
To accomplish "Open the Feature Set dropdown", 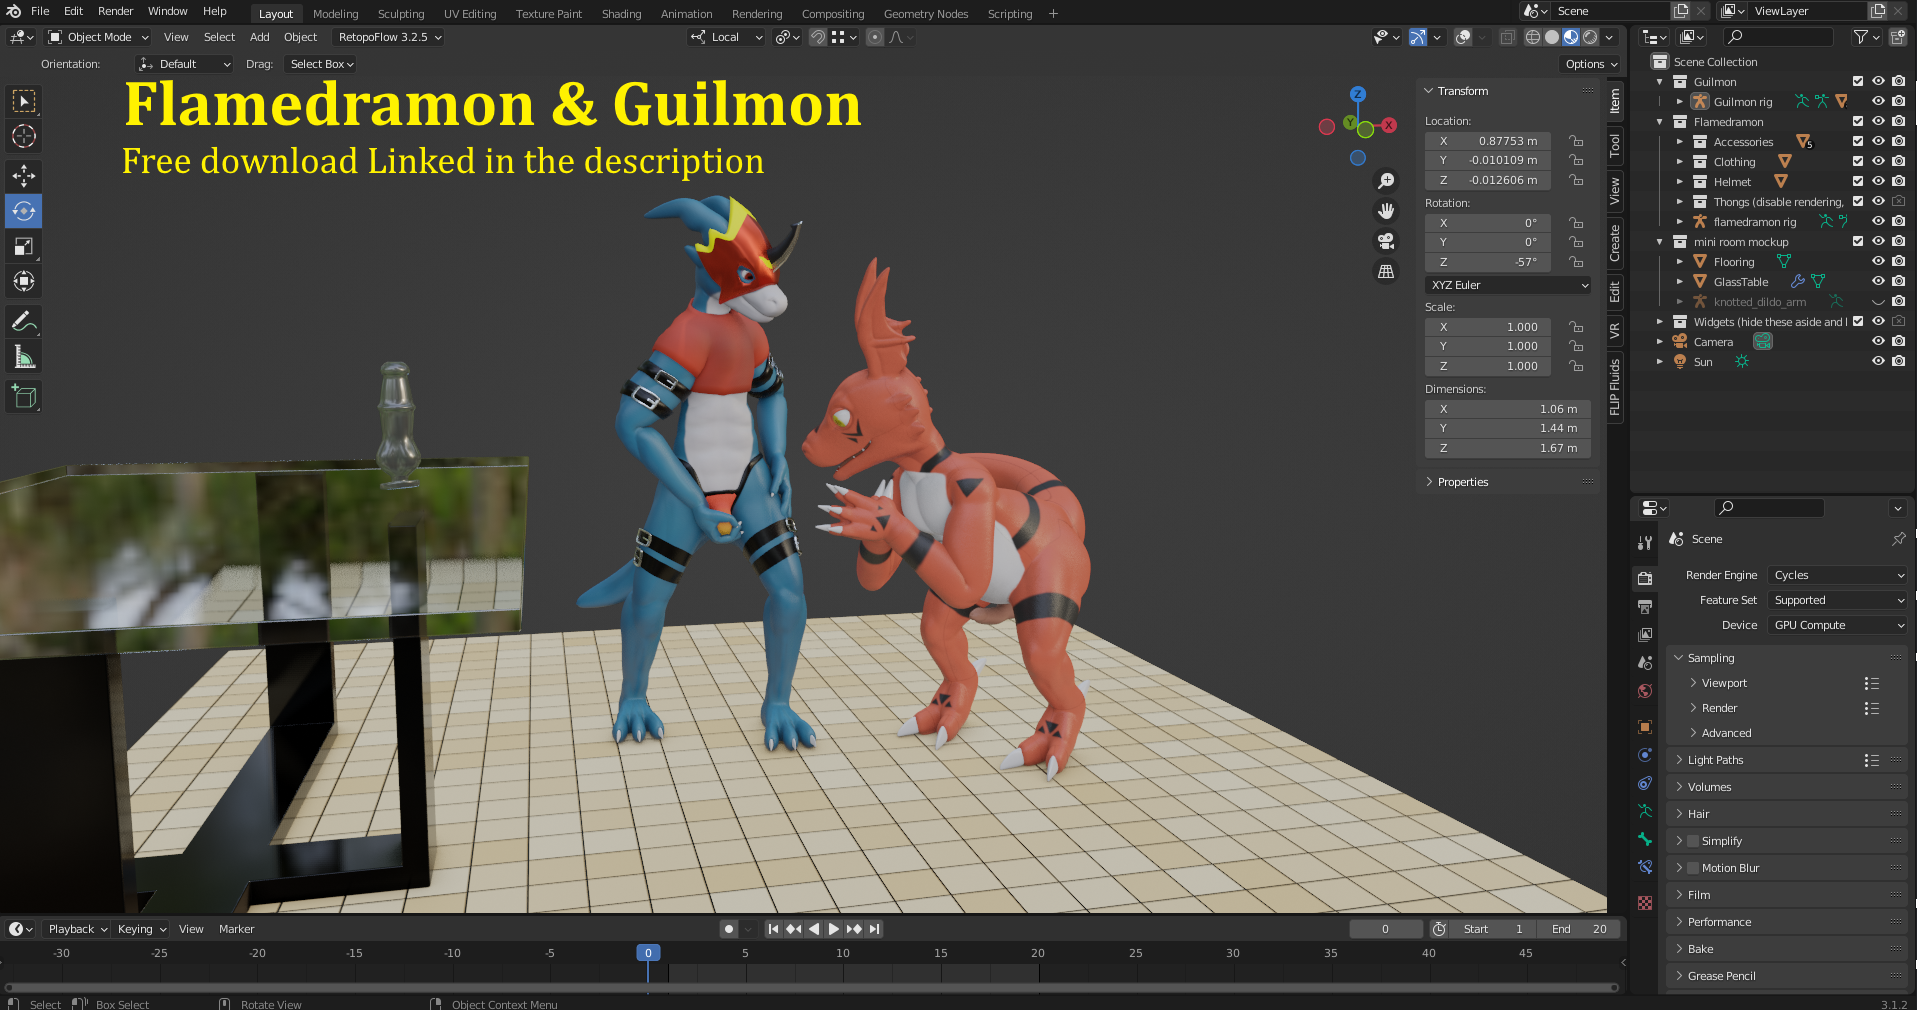I will pos(1838,600).
